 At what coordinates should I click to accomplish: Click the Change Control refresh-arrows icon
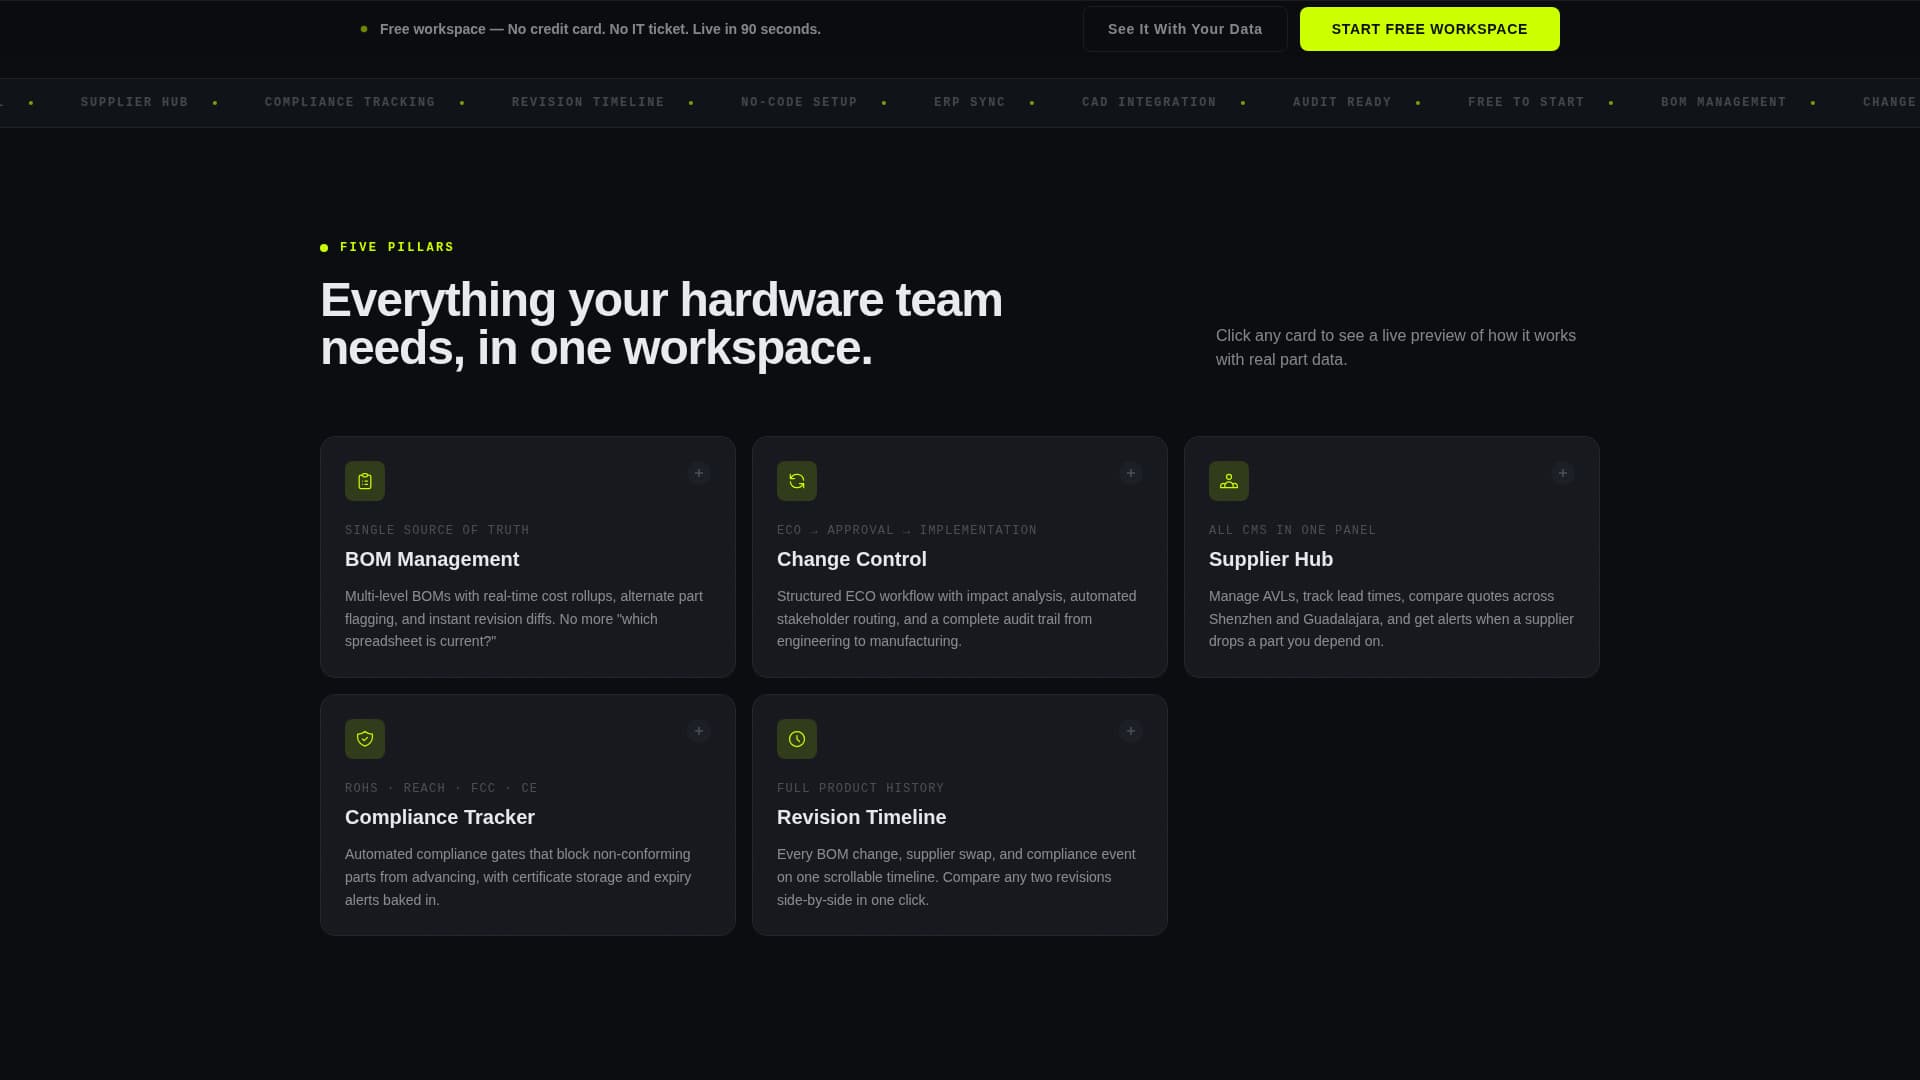click(x=797, y=481)
